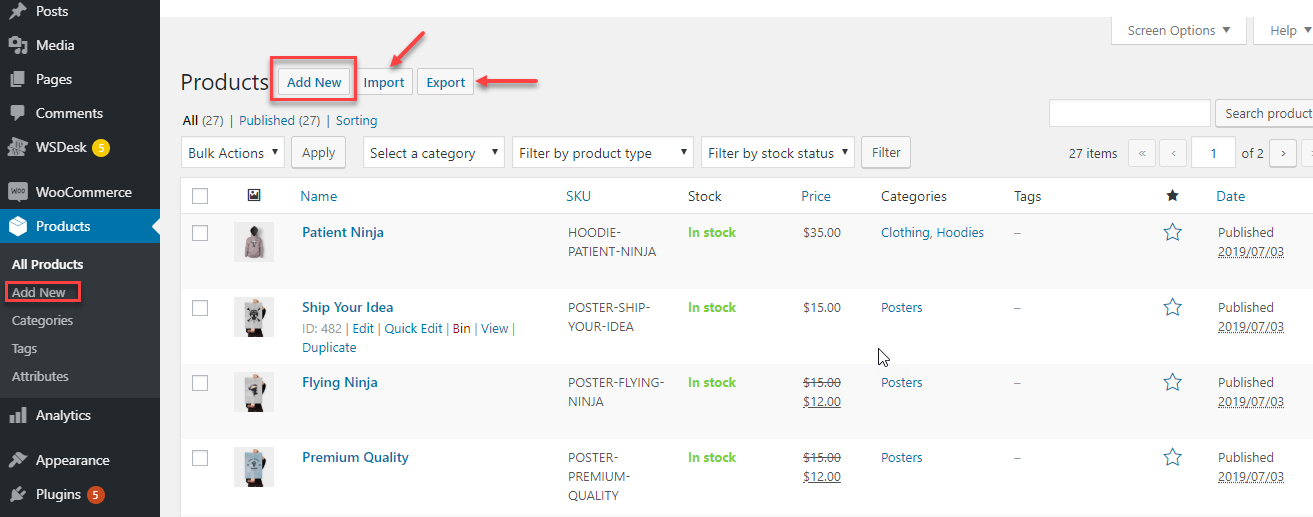Click the image column header icon

pyautogui.click(x=254, y=196)
